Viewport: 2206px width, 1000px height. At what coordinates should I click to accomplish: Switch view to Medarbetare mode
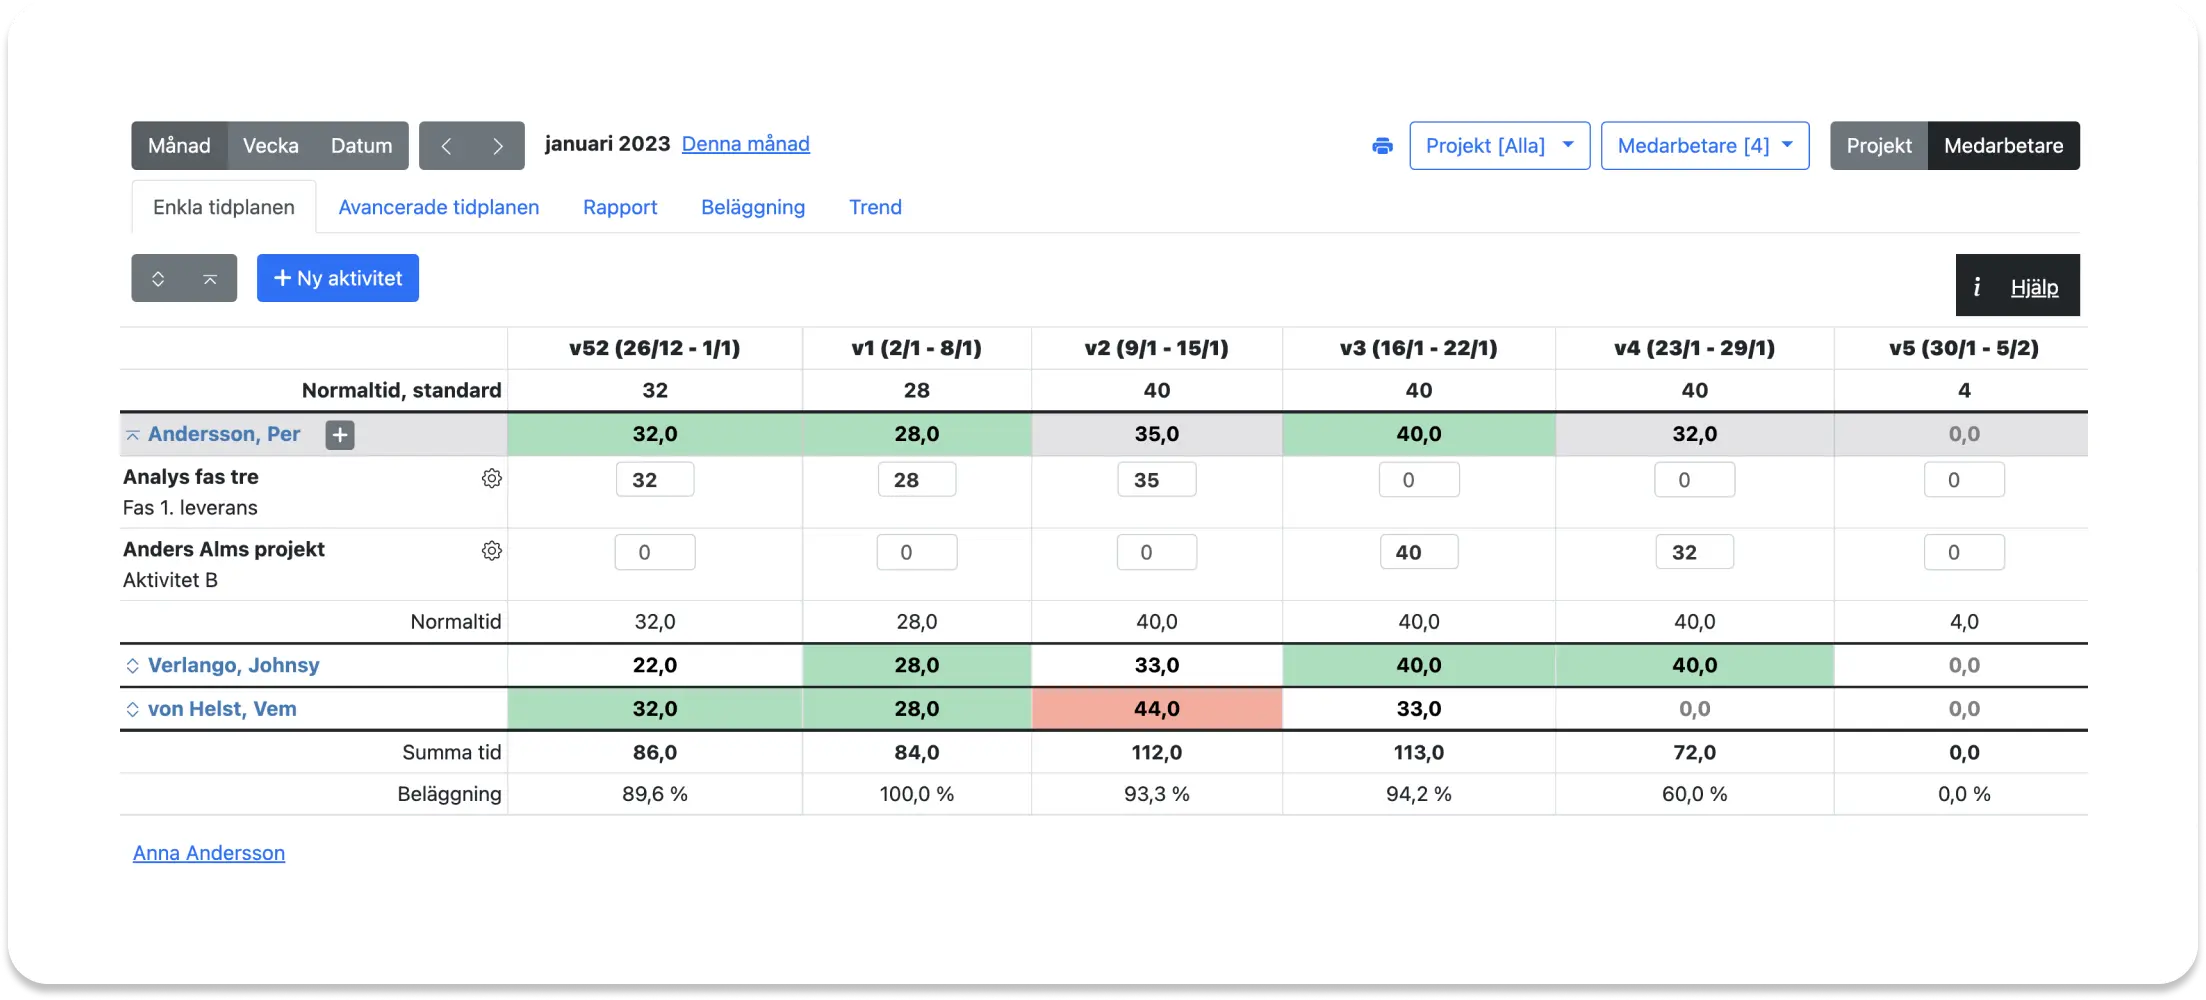point(2003,146)
